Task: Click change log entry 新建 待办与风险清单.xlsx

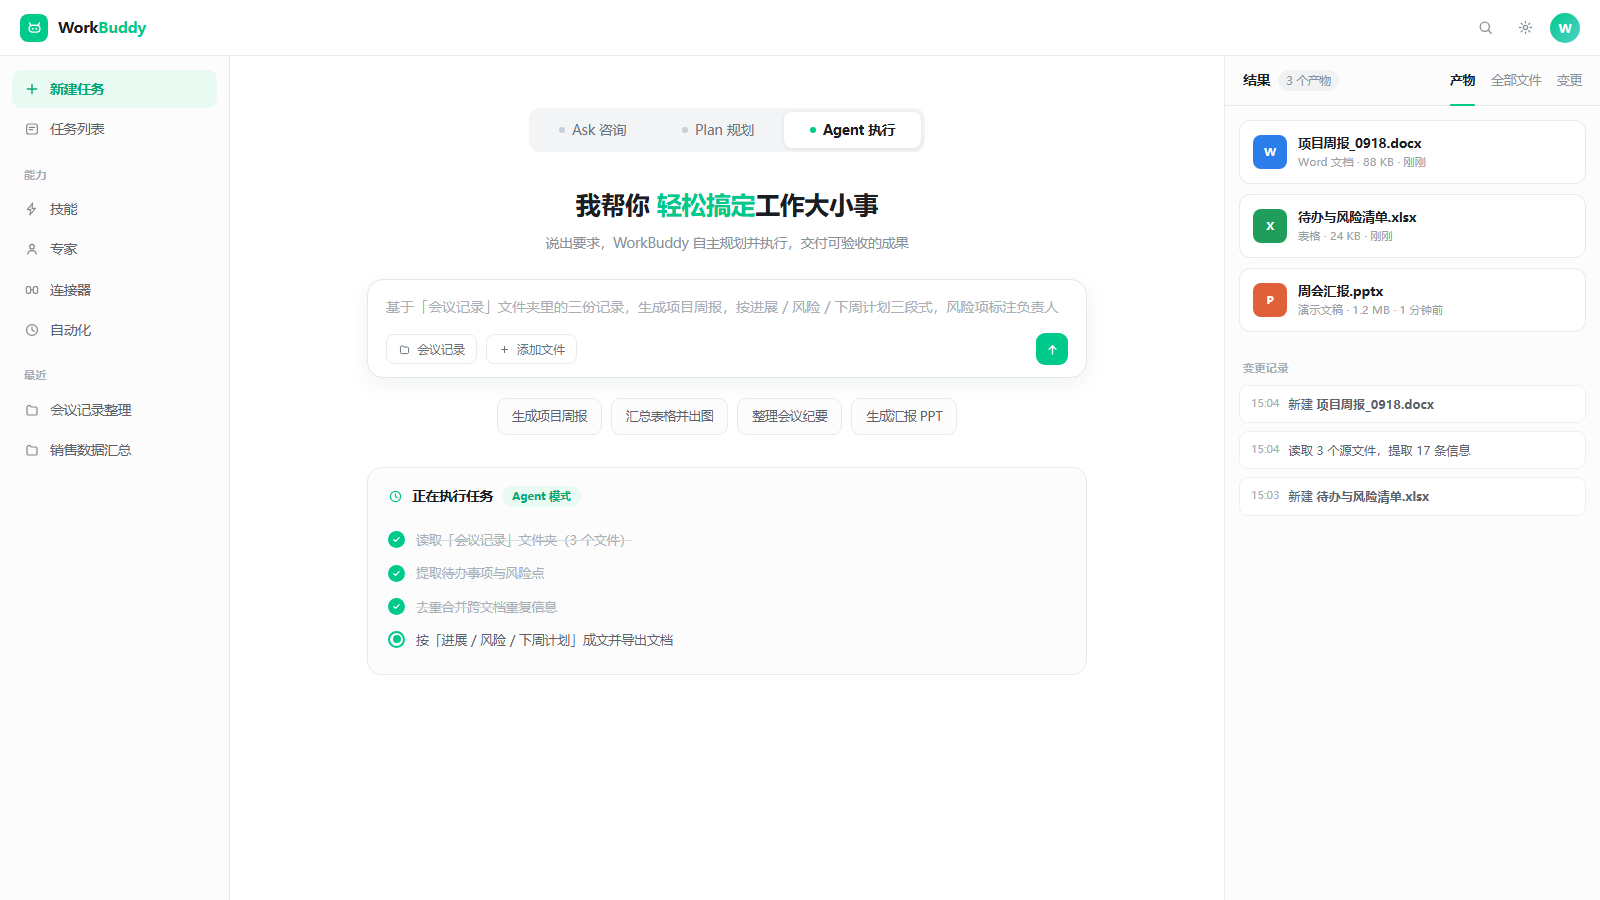Action: [1412, 496]
